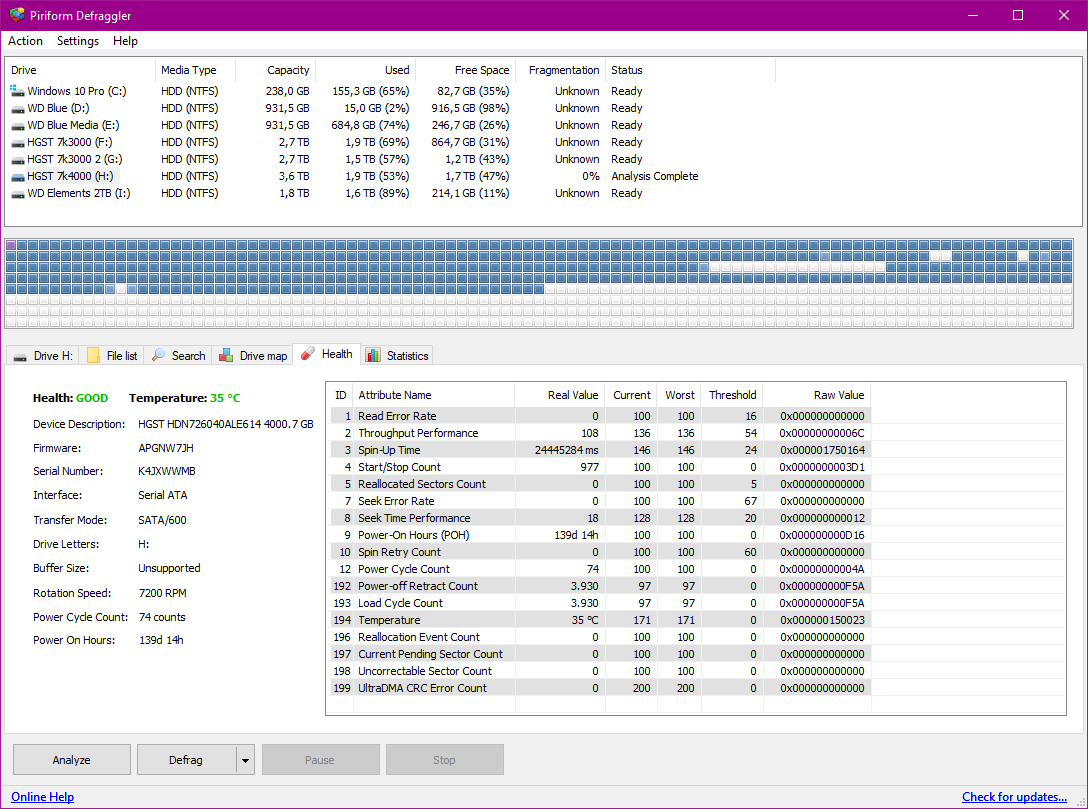This screenshot has width=1088, height=809.
Task: Switch to the Drive map tab
Action: coord(253,355)
